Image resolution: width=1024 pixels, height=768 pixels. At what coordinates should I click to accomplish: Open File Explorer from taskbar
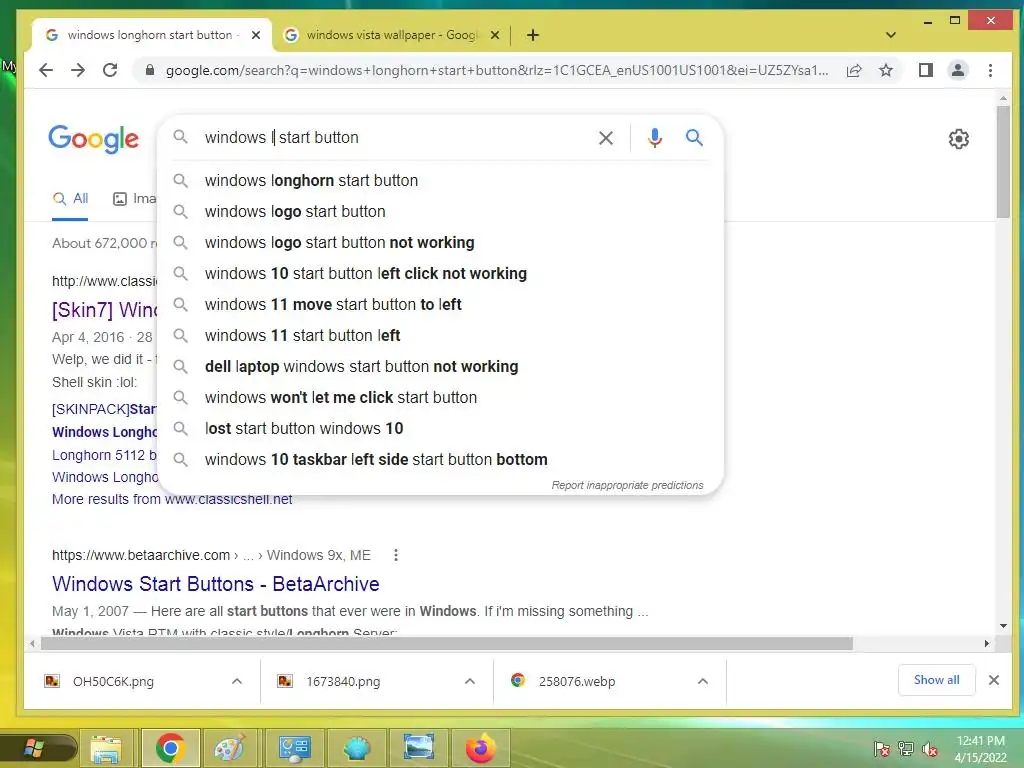(x=106, y=748)
